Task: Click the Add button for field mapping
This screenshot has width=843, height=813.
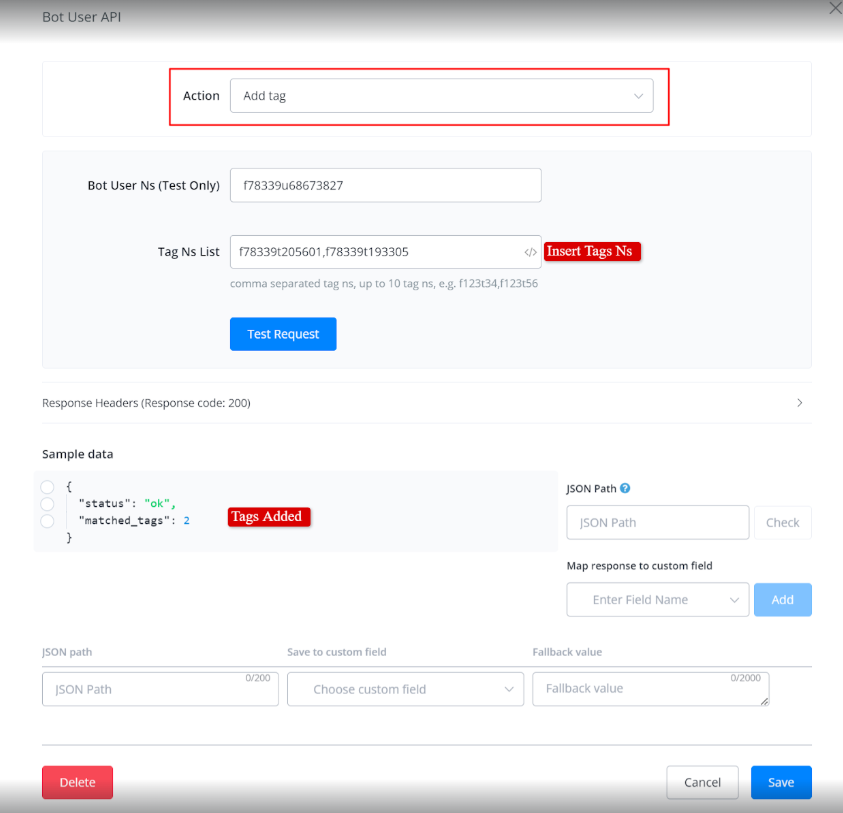Action: pos(782,600)
